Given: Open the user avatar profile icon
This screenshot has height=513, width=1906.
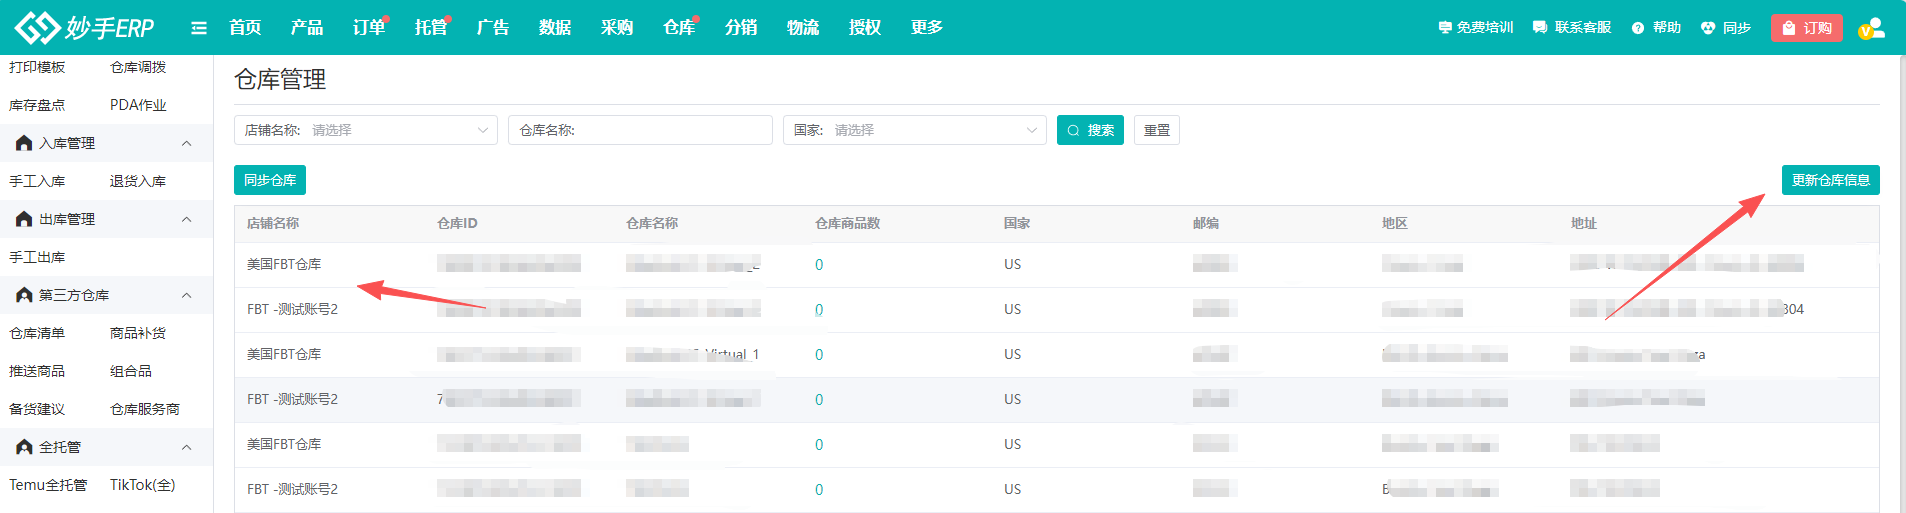Looking at the screenshot, I should tap(1871, 28).
